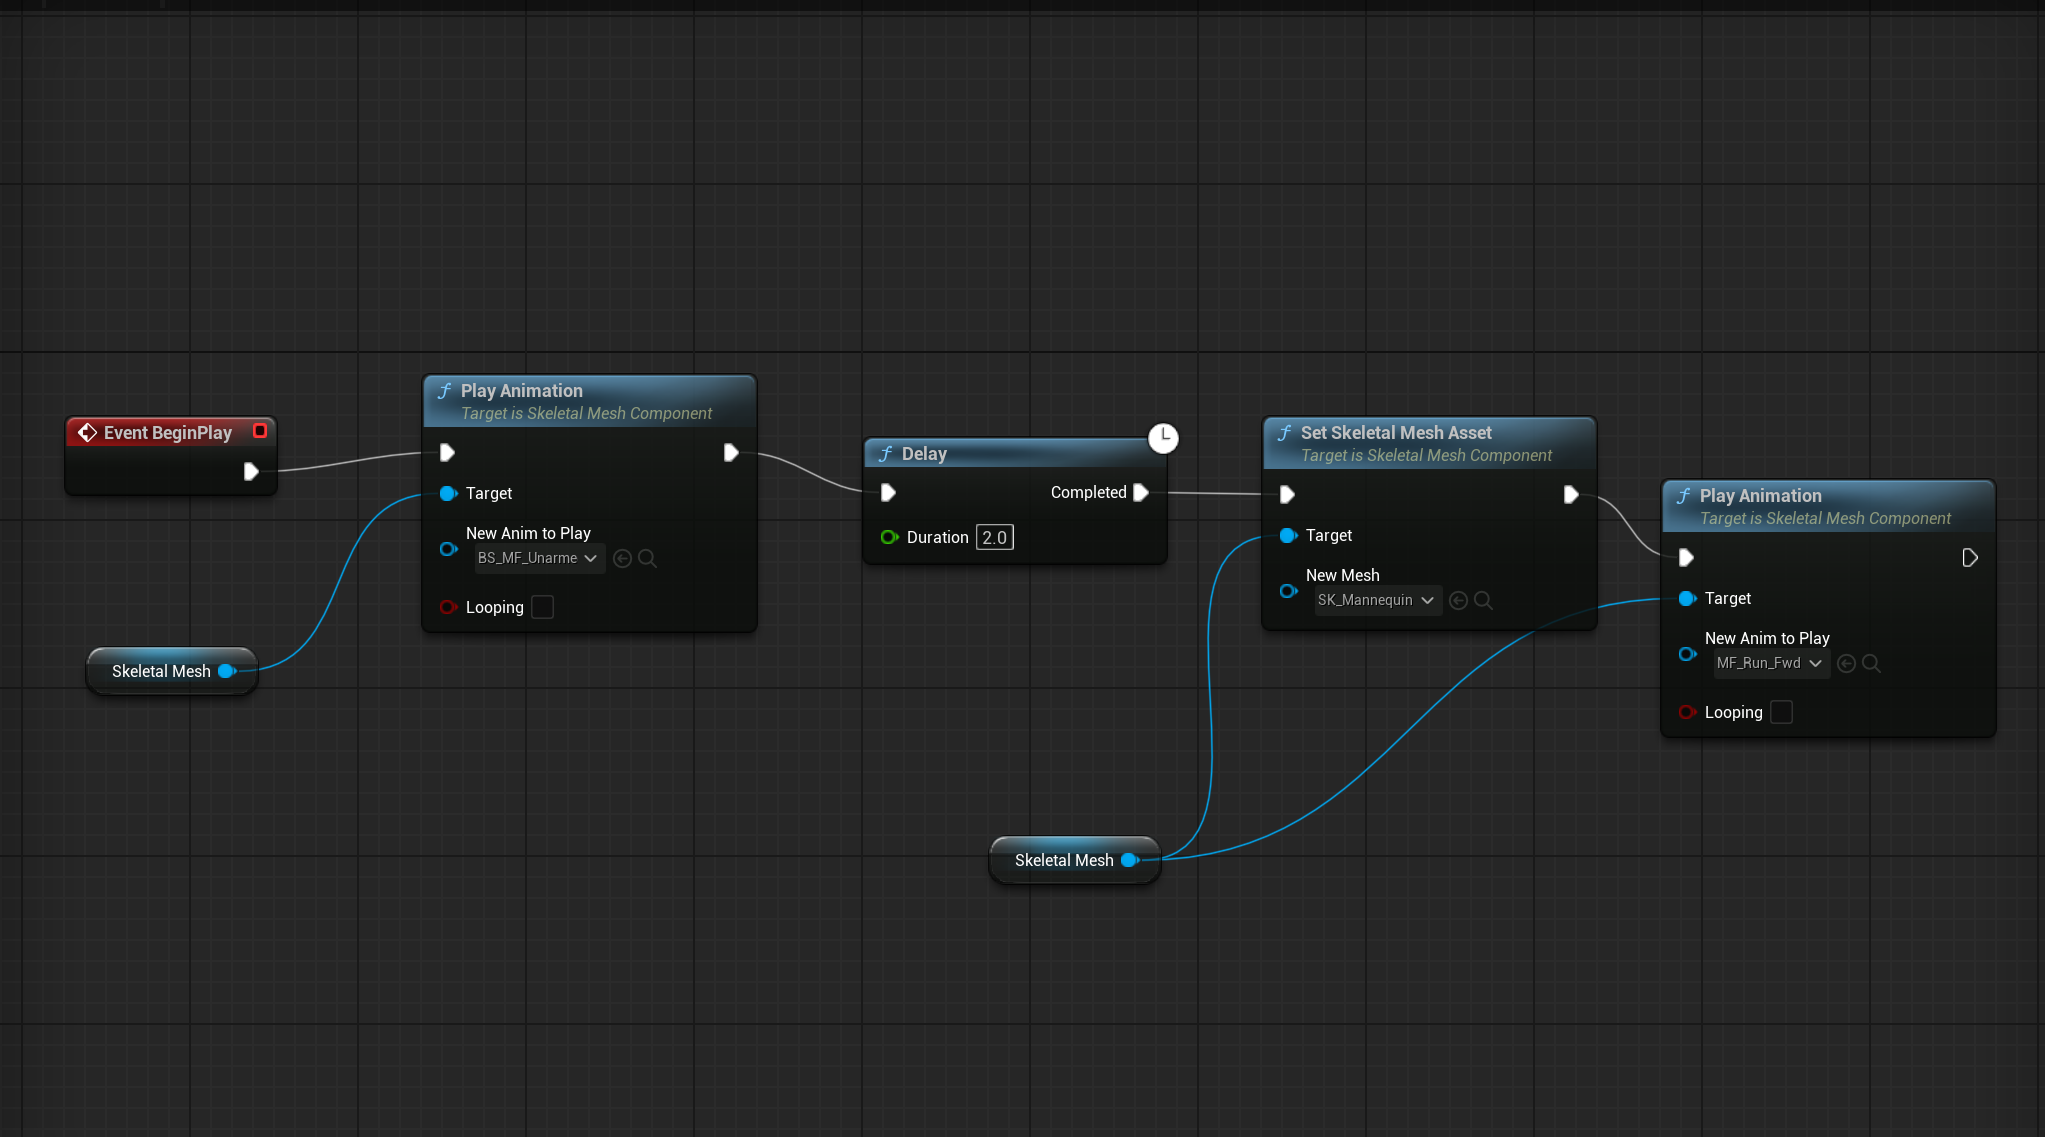Click Target pin on Set Skeletal Mesh Asset
Screen dimensions: 2045x1137
click(1287, 535)
